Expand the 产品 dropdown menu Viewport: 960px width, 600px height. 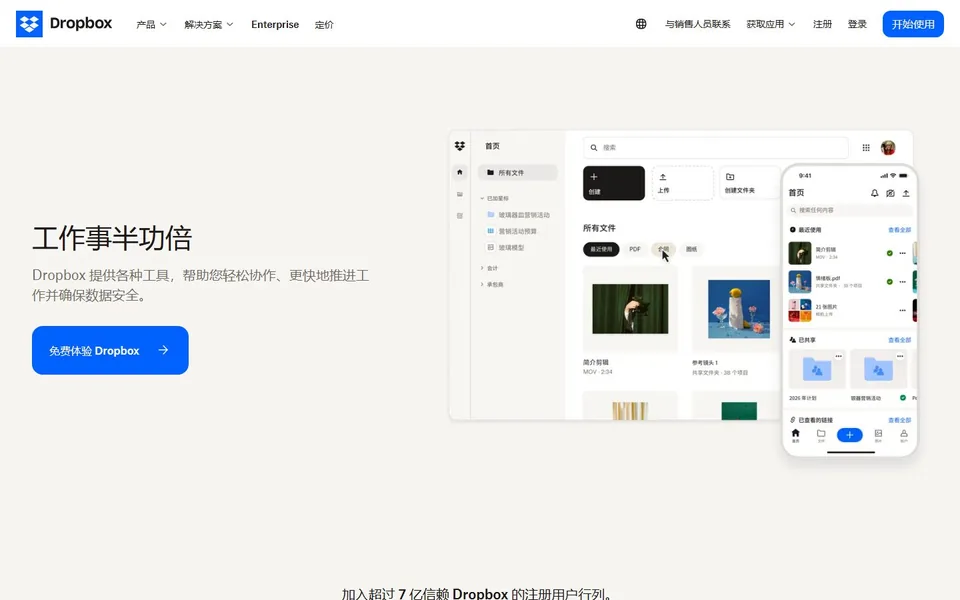pyautogui.click(x=151, y=24)
